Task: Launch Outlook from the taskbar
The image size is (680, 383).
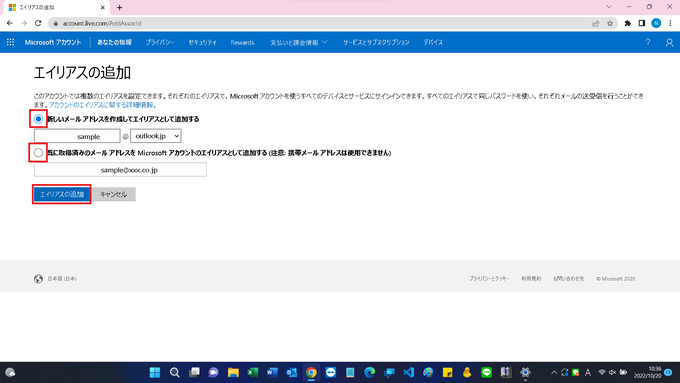Action: (292, 372)
